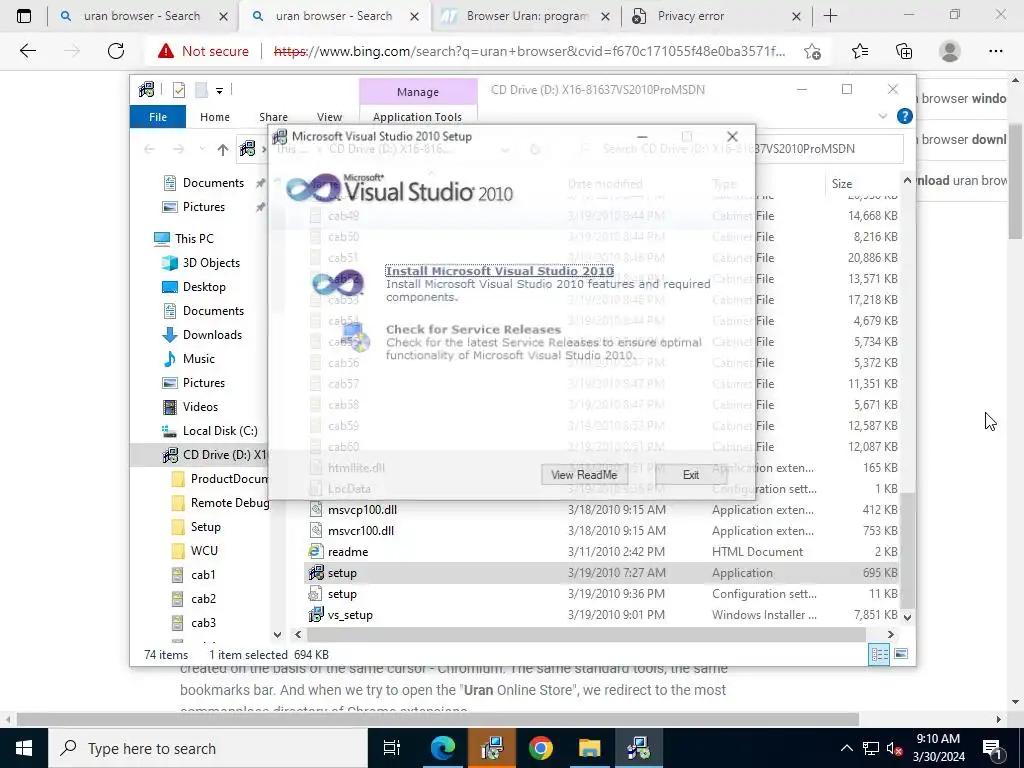Select setup Application file icon
1024x768 pixels.
pos(316,573)
